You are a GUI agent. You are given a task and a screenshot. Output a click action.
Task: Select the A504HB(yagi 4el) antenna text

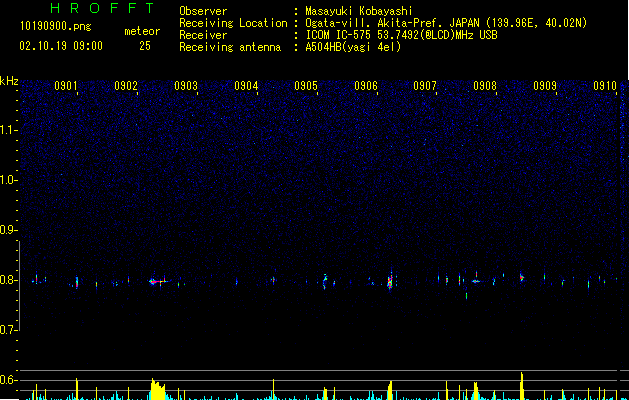[353, 47]
